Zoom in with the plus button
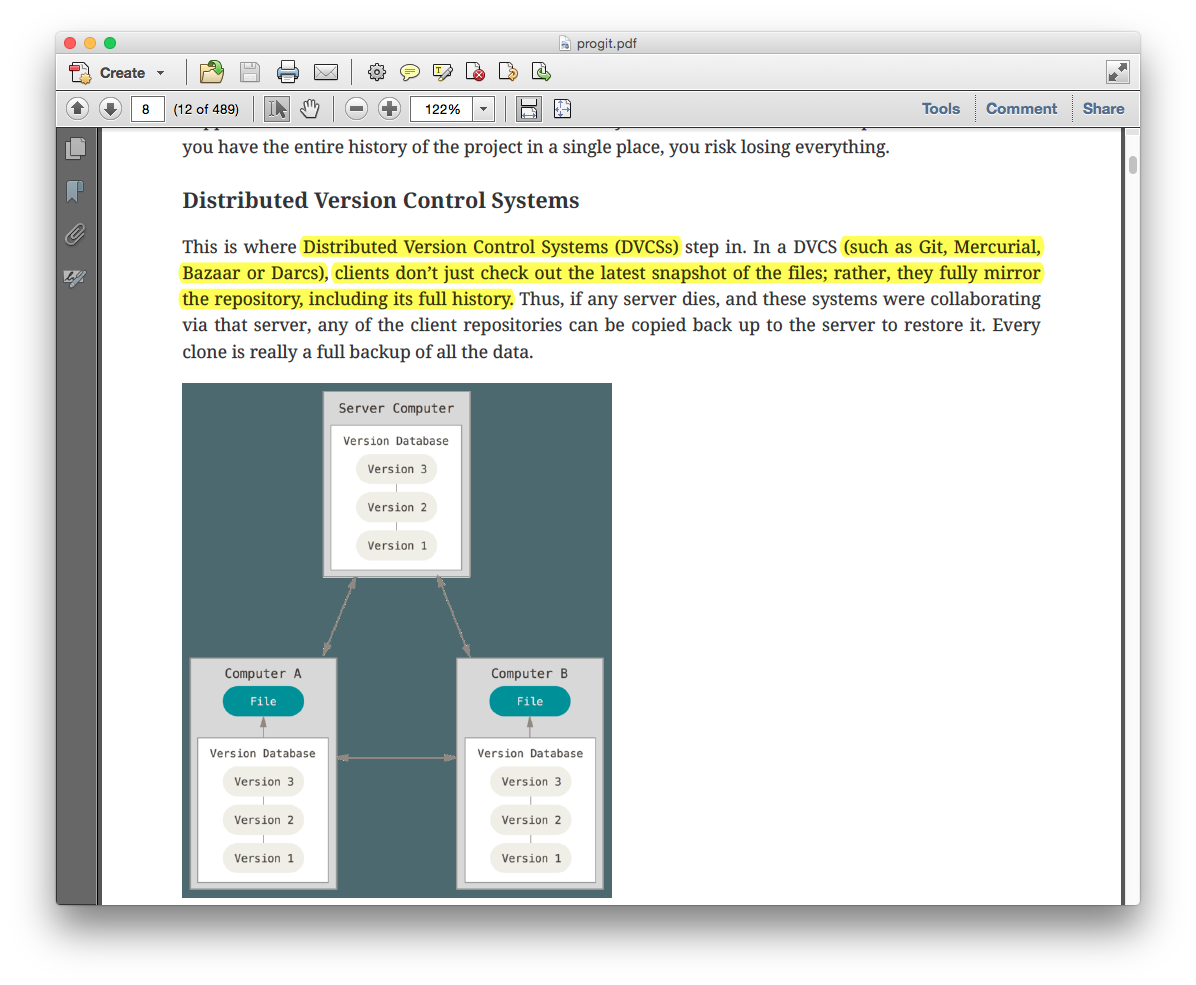The width and height of the screenshot is (1196, 985). coord(389,109)
